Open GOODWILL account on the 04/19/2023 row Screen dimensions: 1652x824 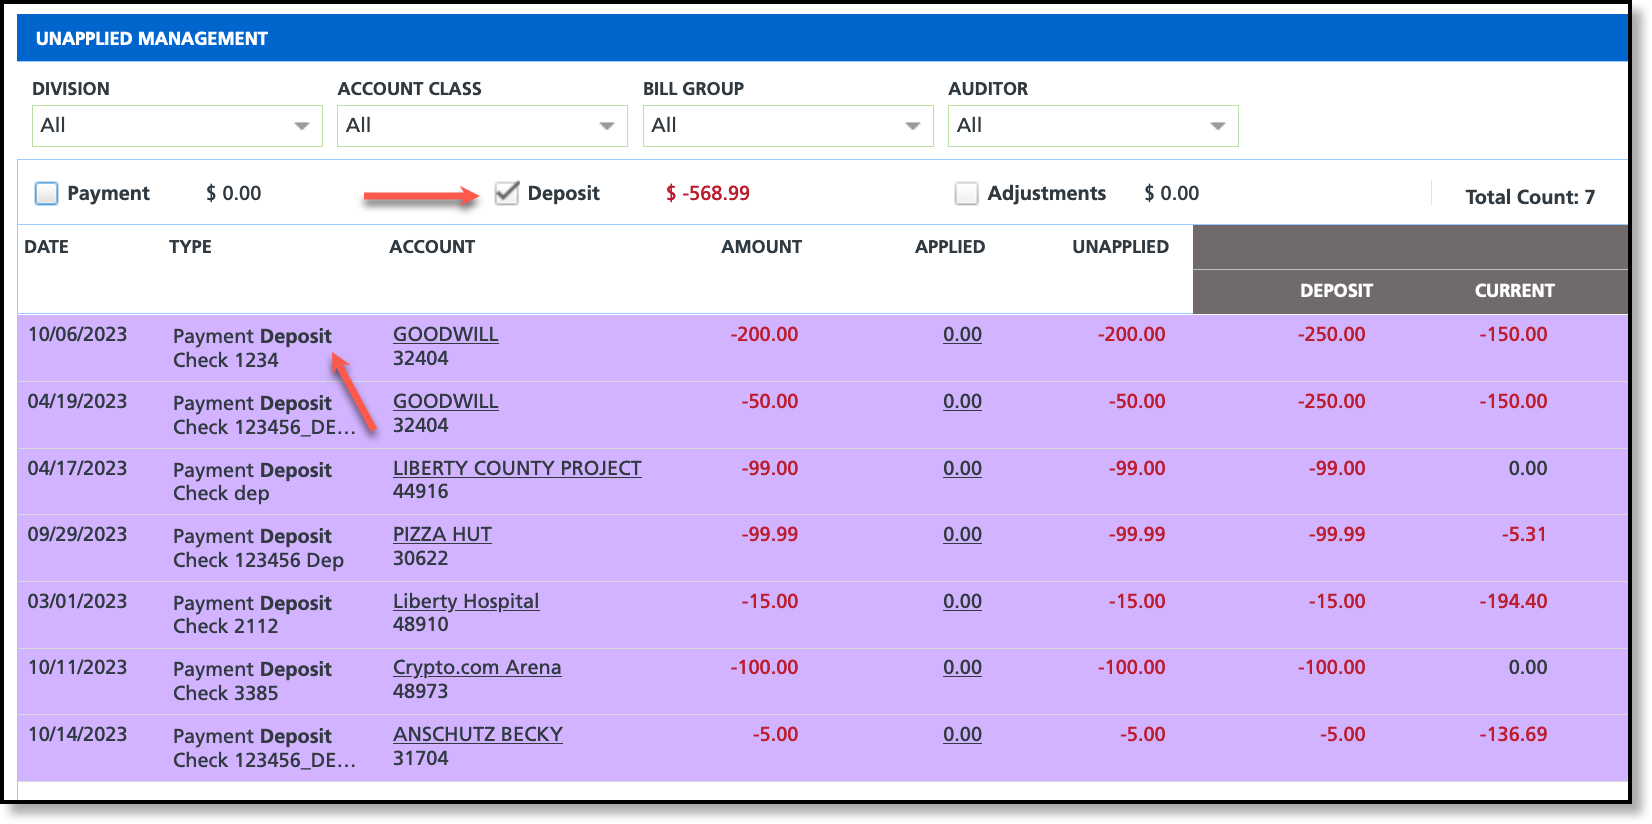446,402
